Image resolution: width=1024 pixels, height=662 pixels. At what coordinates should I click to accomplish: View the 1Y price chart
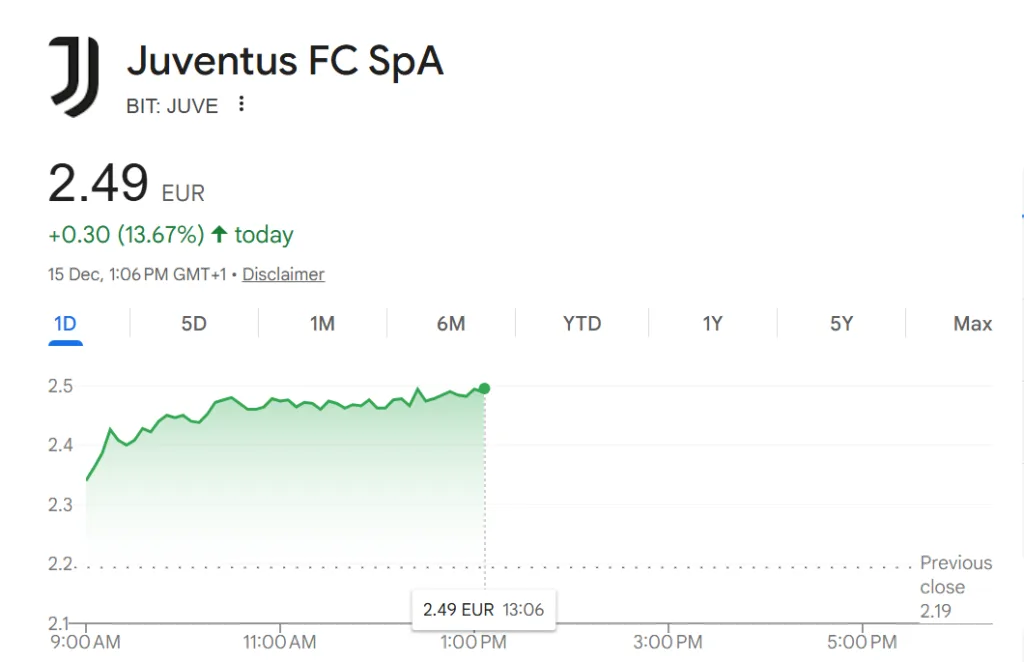tap(712, 324)
